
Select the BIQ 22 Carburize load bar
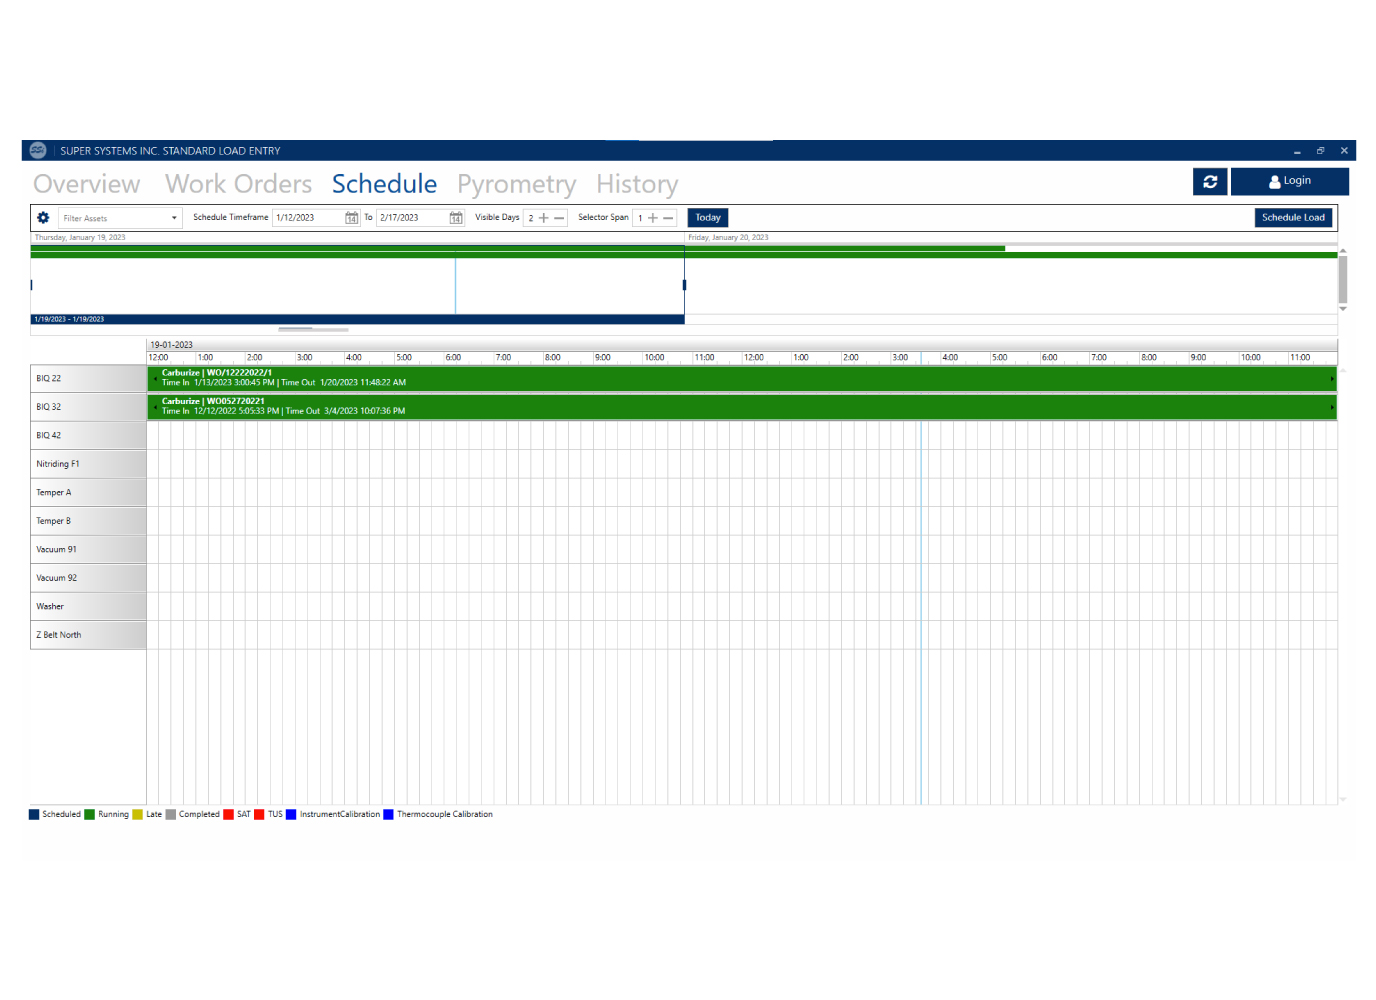740,378
